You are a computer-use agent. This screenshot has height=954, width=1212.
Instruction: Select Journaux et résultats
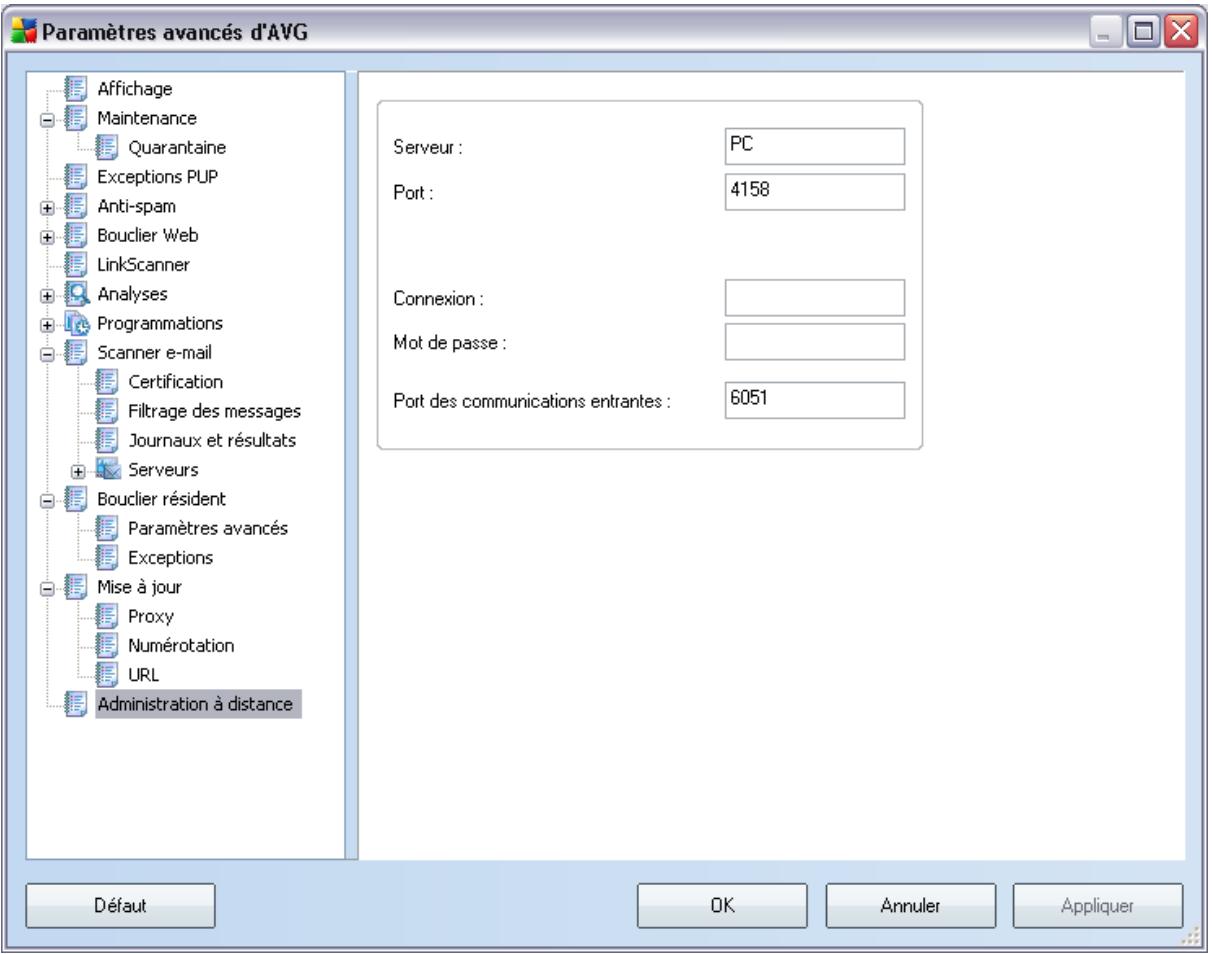[x=212, y=439]
